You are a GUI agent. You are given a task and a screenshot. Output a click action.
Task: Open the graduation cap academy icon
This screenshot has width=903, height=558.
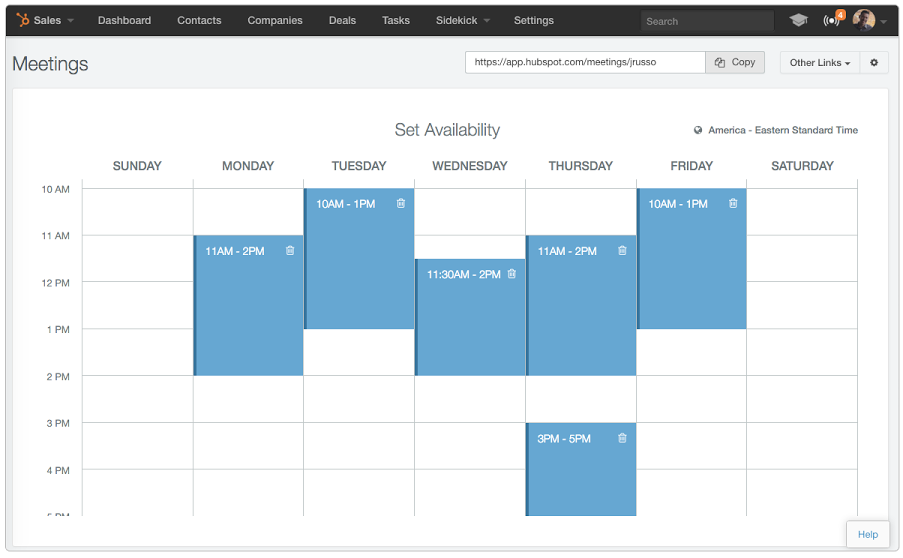798,20
